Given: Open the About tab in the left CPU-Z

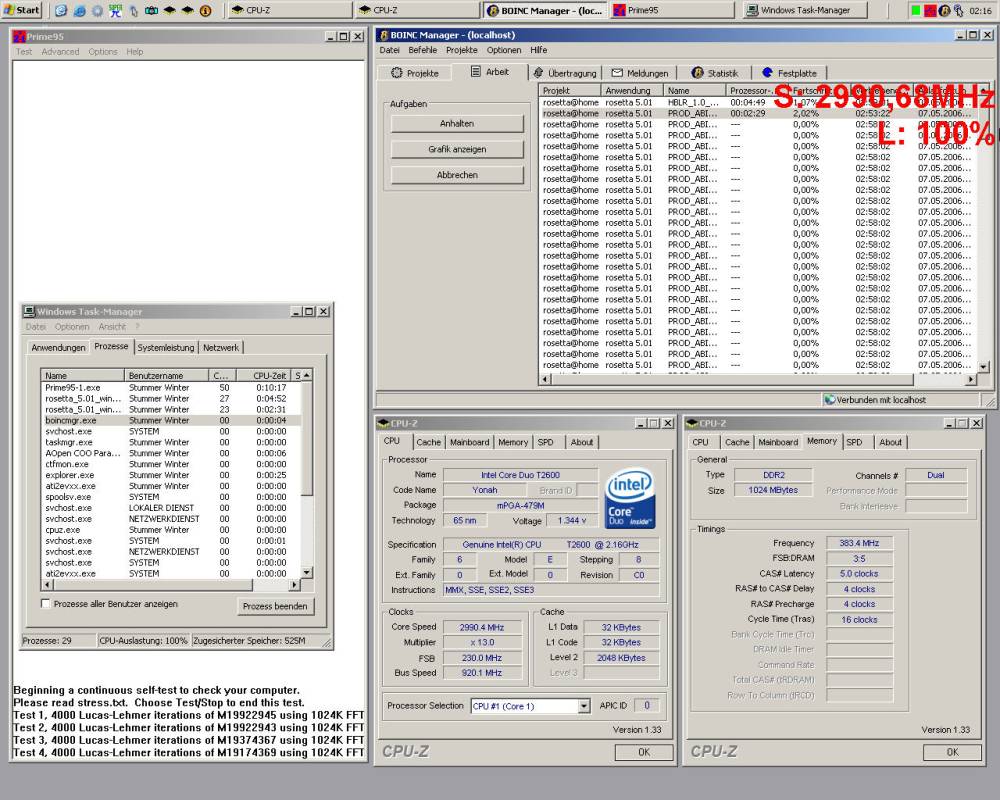Looking at the screenshot, I should [582, 441].
